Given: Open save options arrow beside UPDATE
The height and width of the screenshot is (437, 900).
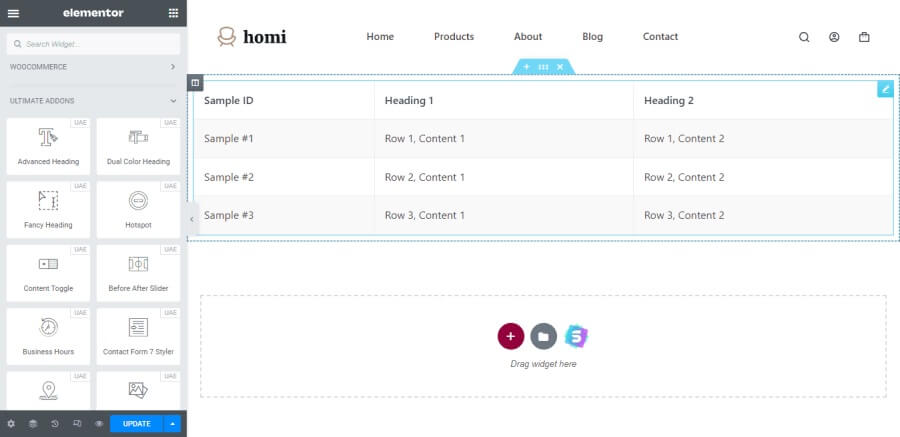Looking at the screenshot, I should (172, 424).
